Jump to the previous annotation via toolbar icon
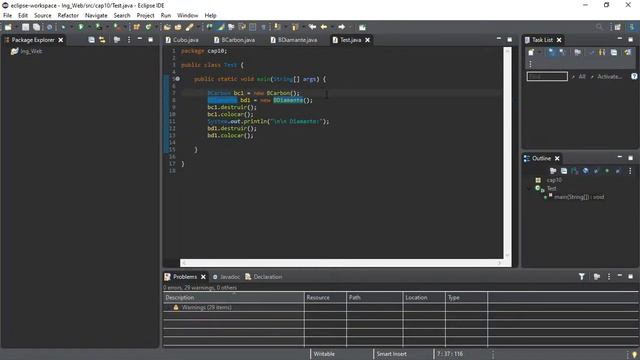 click(294, 27)
